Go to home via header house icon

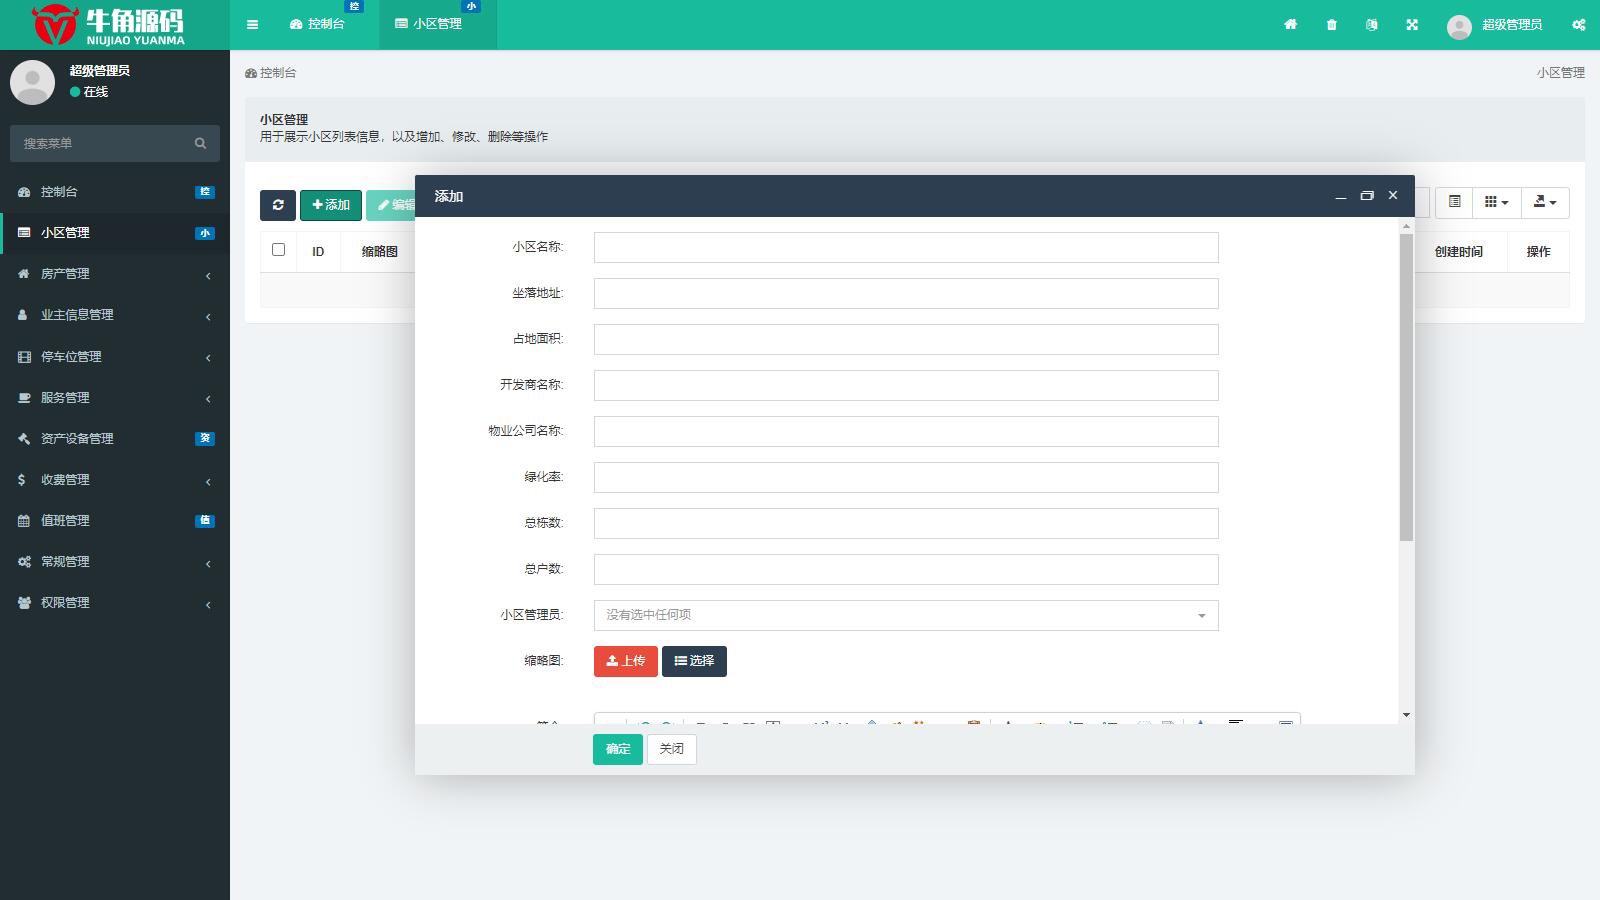1290,24
